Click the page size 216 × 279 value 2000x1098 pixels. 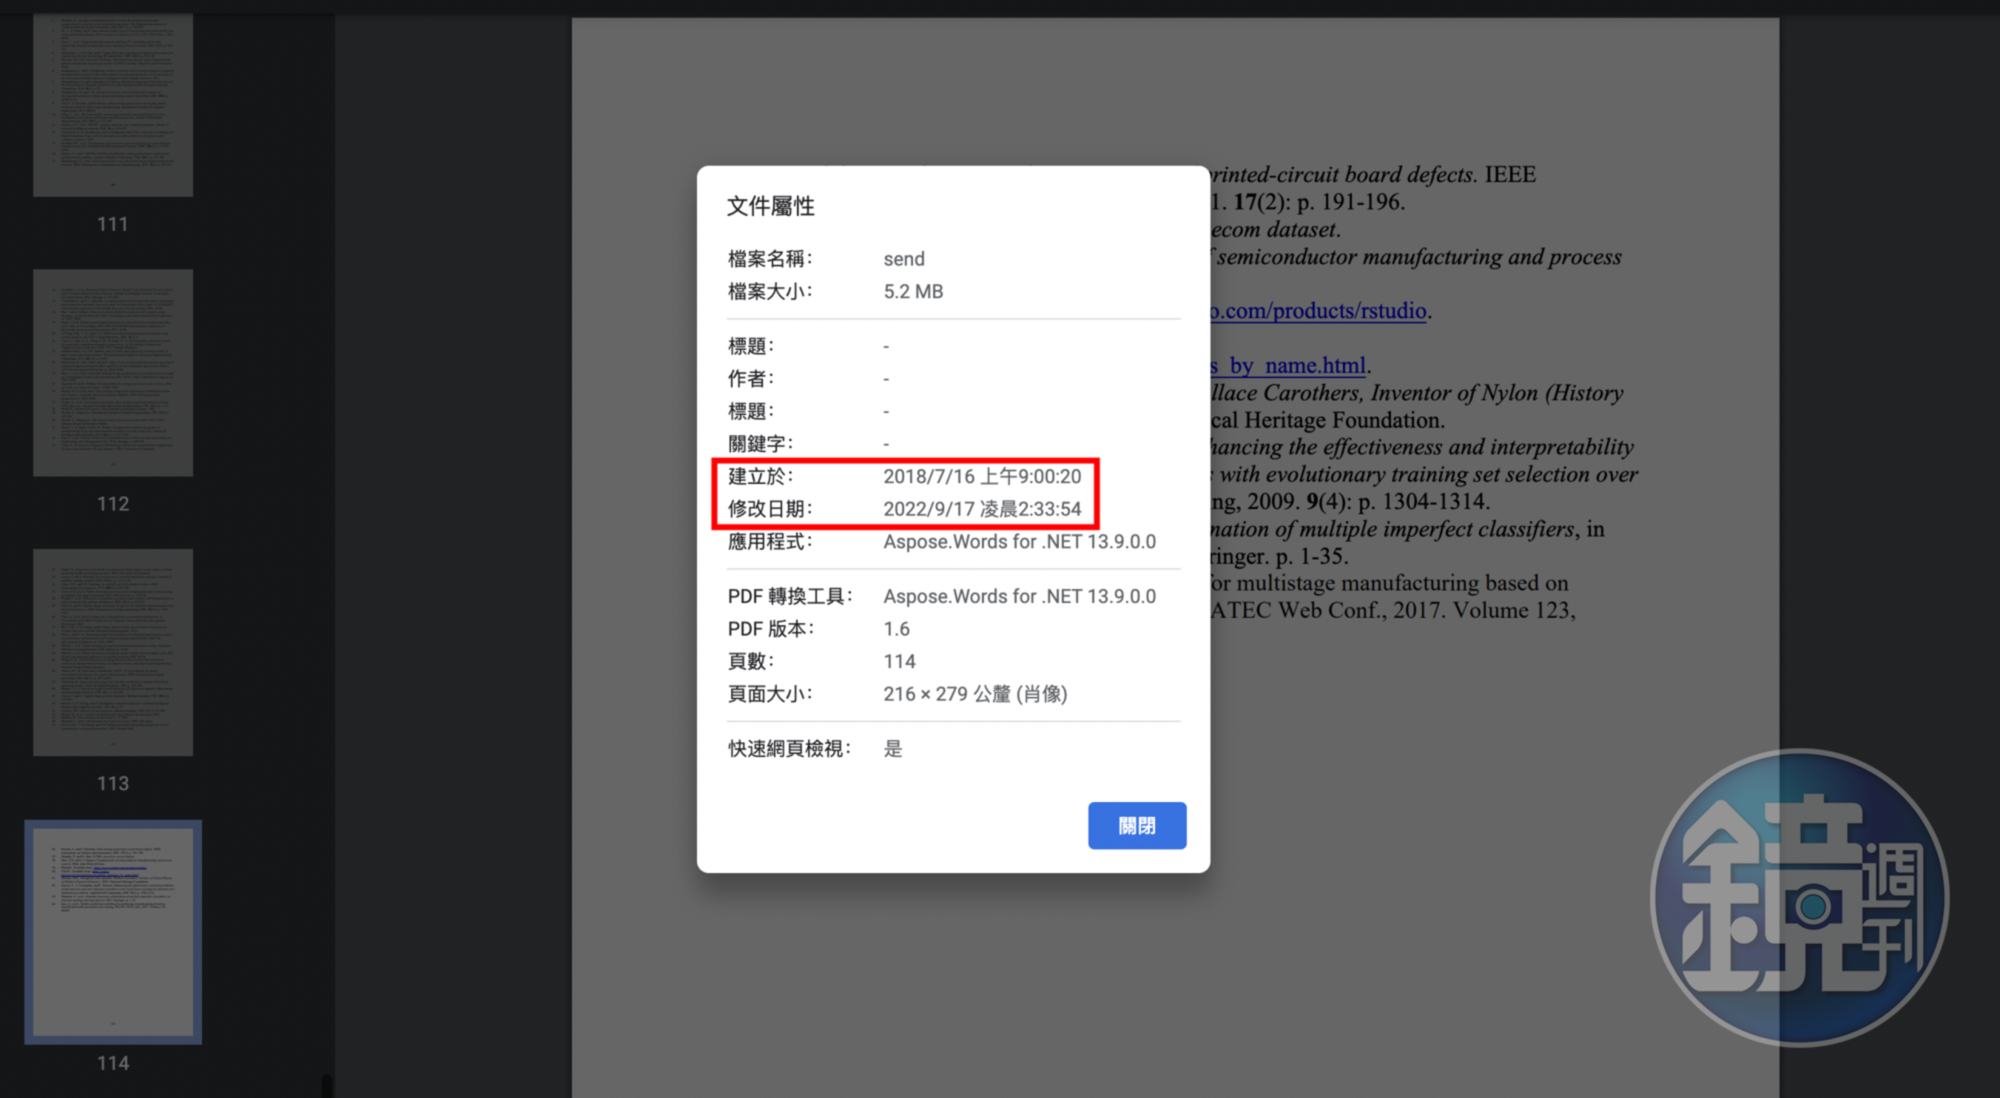(x=975, y=694)
